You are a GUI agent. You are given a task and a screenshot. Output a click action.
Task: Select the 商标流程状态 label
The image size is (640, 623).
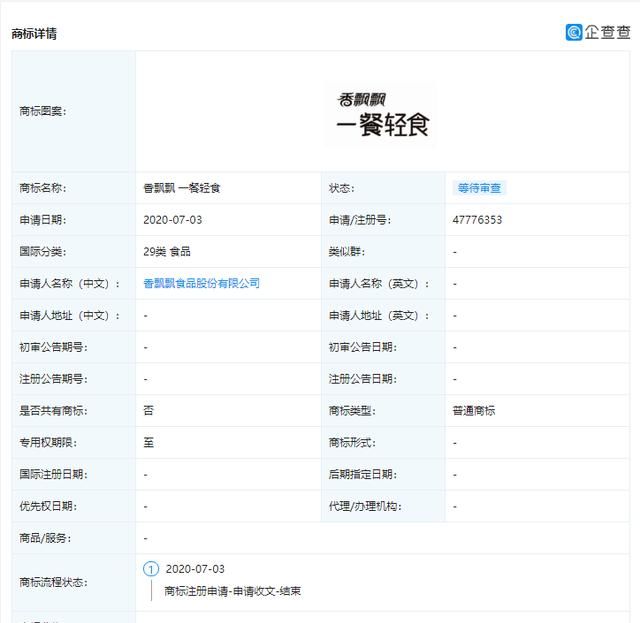(x=53, y=582)
